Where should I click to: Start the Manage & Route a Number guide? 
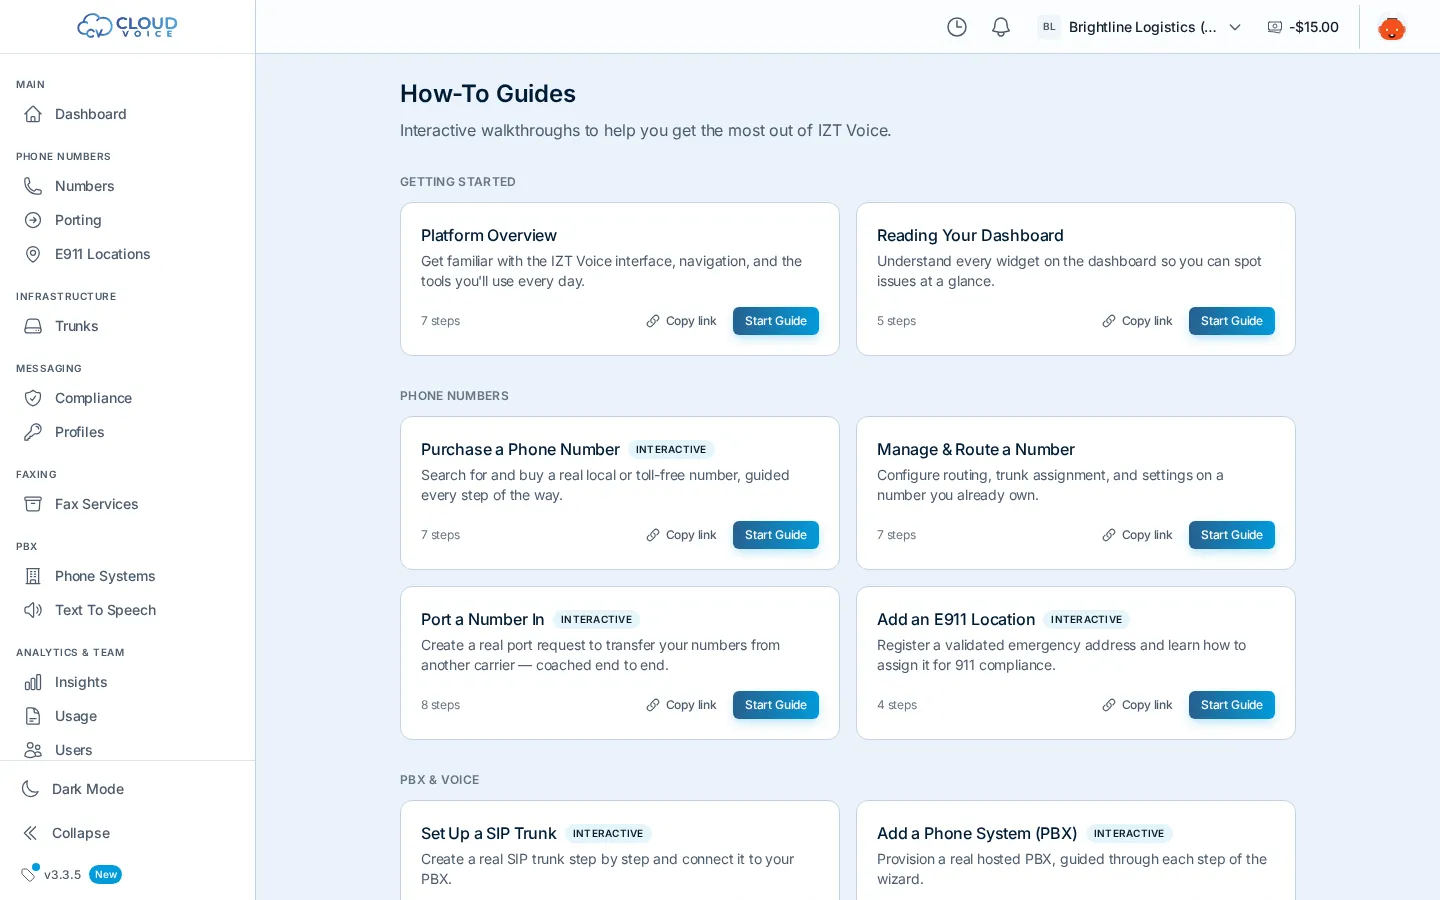(1232, 535)
